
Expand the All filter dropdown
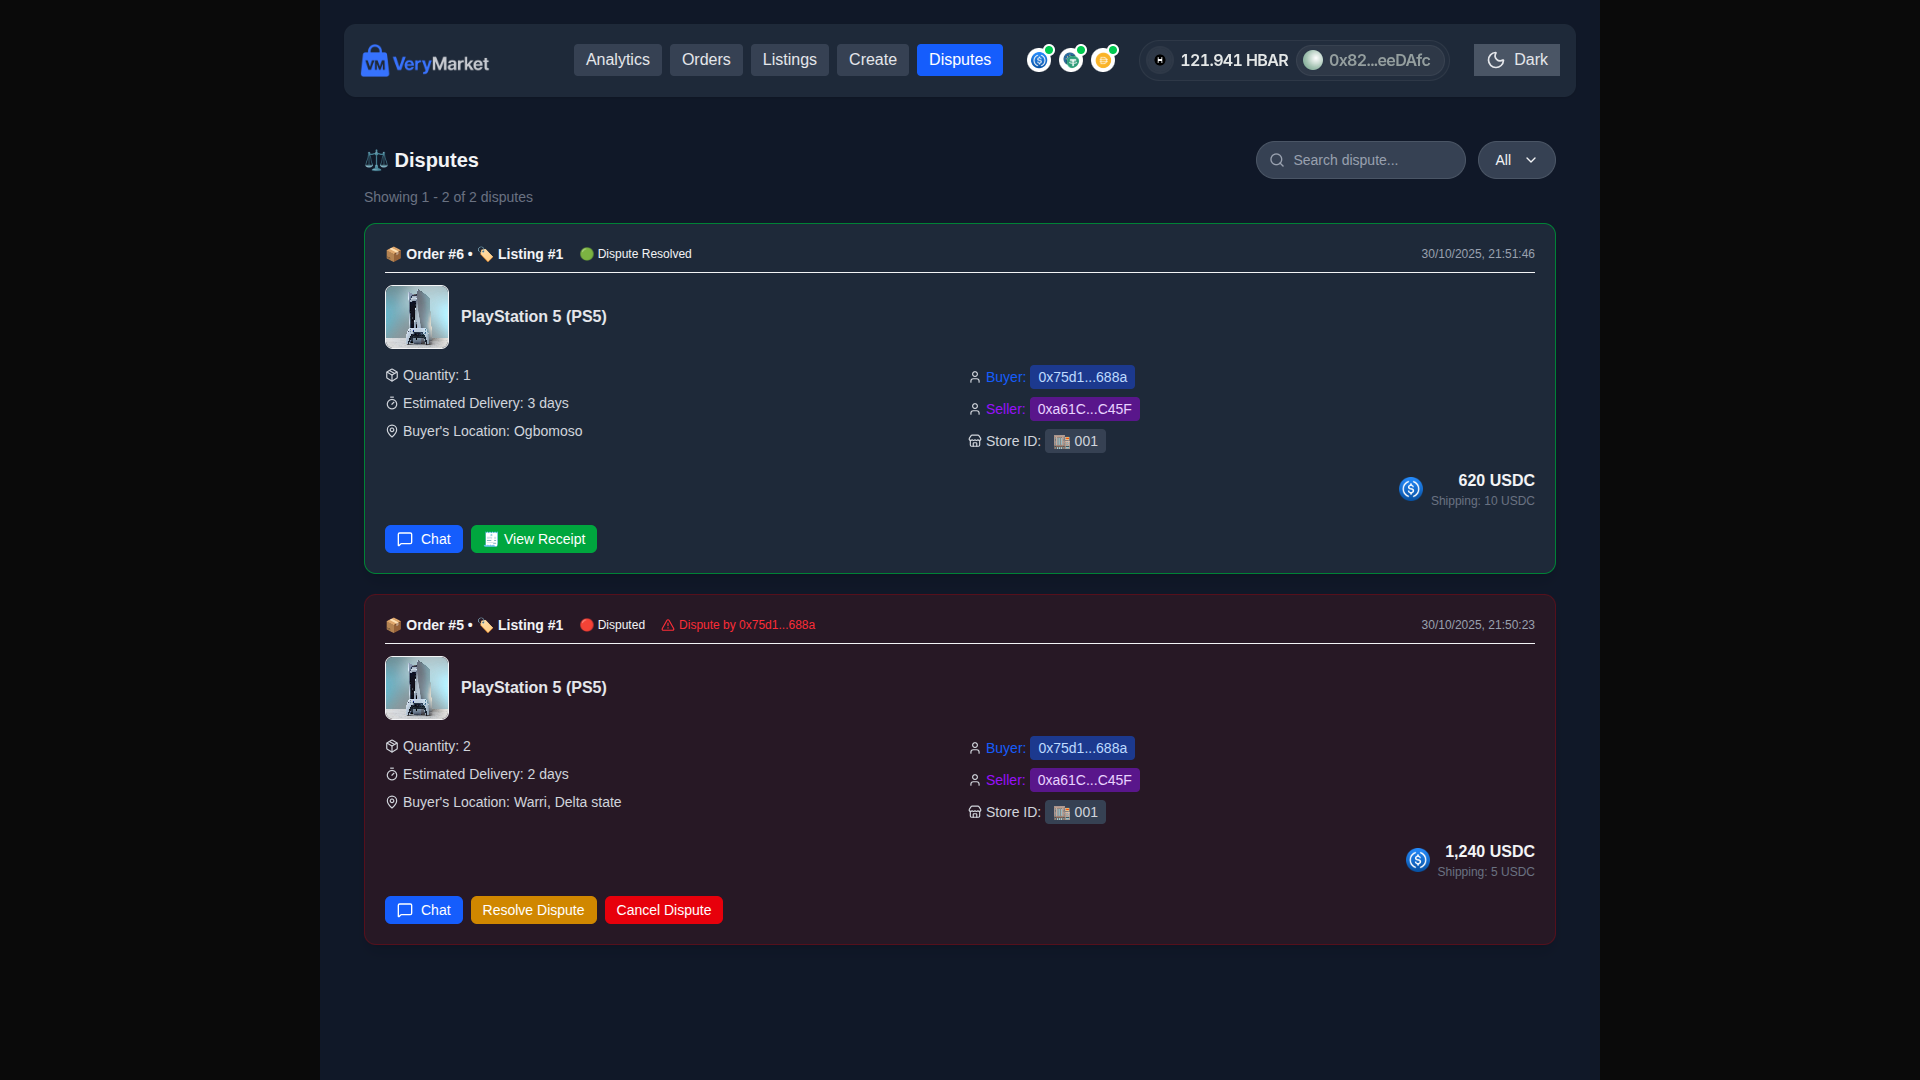click(x=1516, y=160)
